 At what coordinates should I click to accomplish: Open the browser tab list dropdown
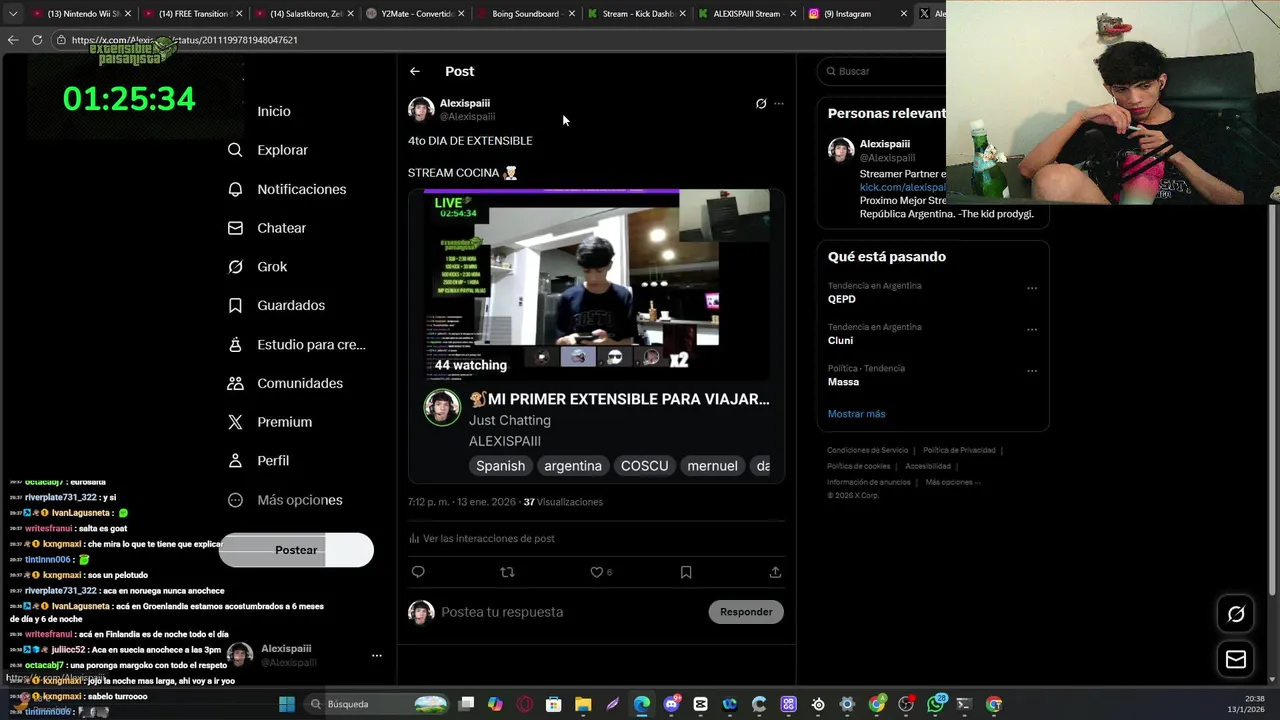pyautogui.click(x=13, y=14)
